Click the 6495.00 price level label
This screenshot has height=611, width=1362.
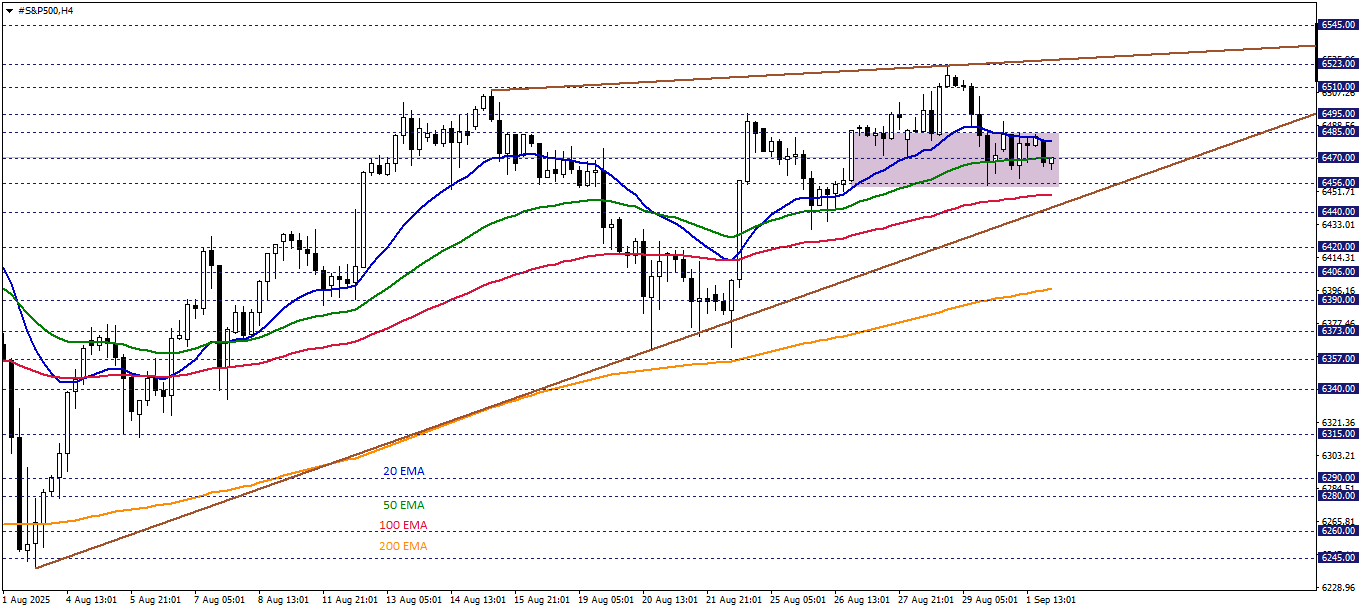coord(1337,114)
